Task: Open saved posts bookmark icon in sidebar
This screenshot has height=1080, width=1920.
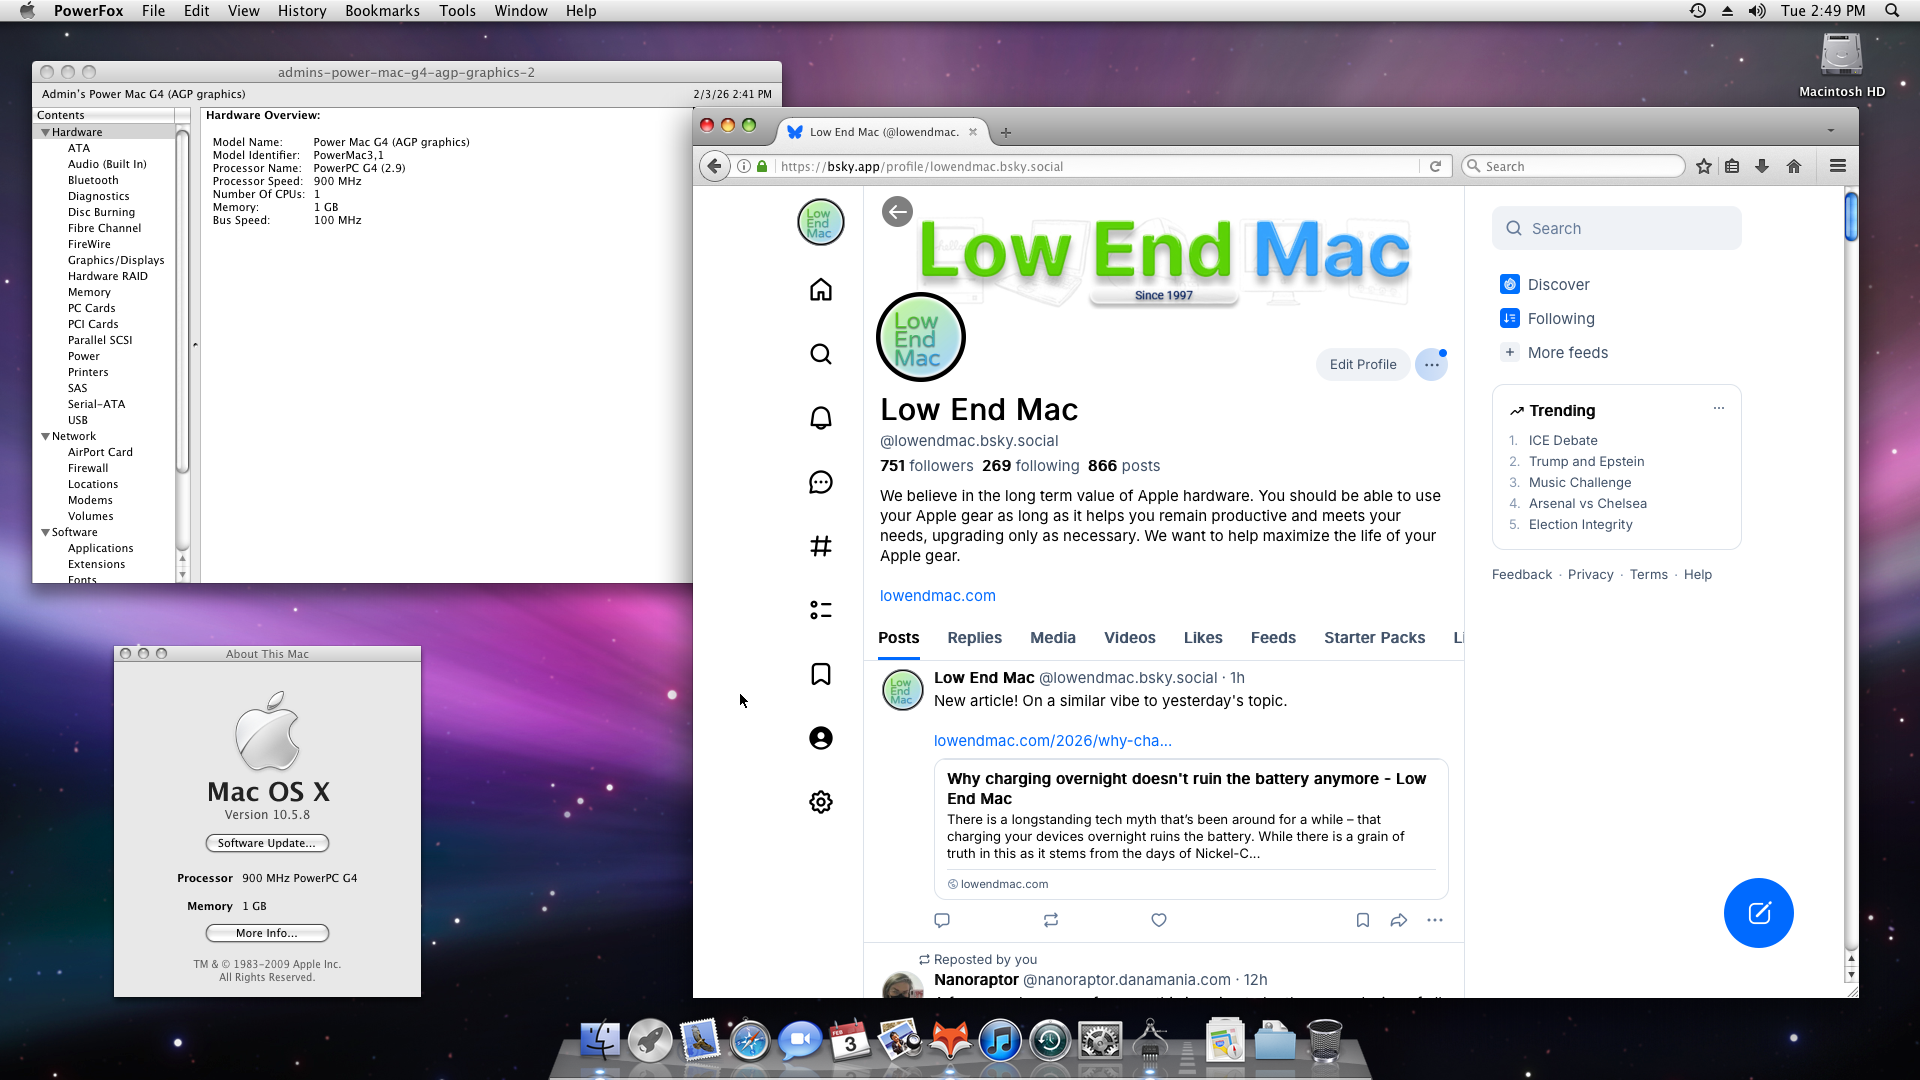Action: (820, 674)
